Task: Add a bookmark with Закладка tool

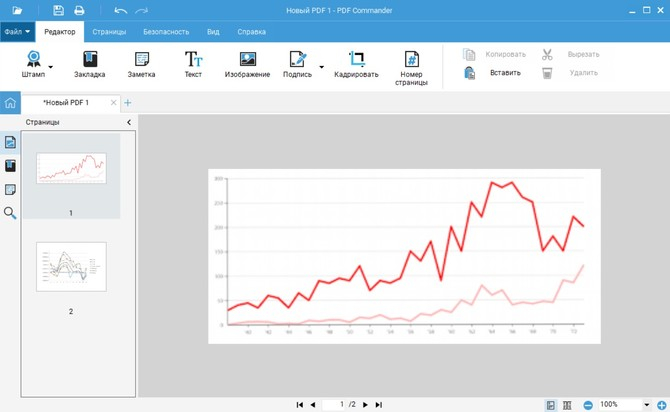Action: 90,64
